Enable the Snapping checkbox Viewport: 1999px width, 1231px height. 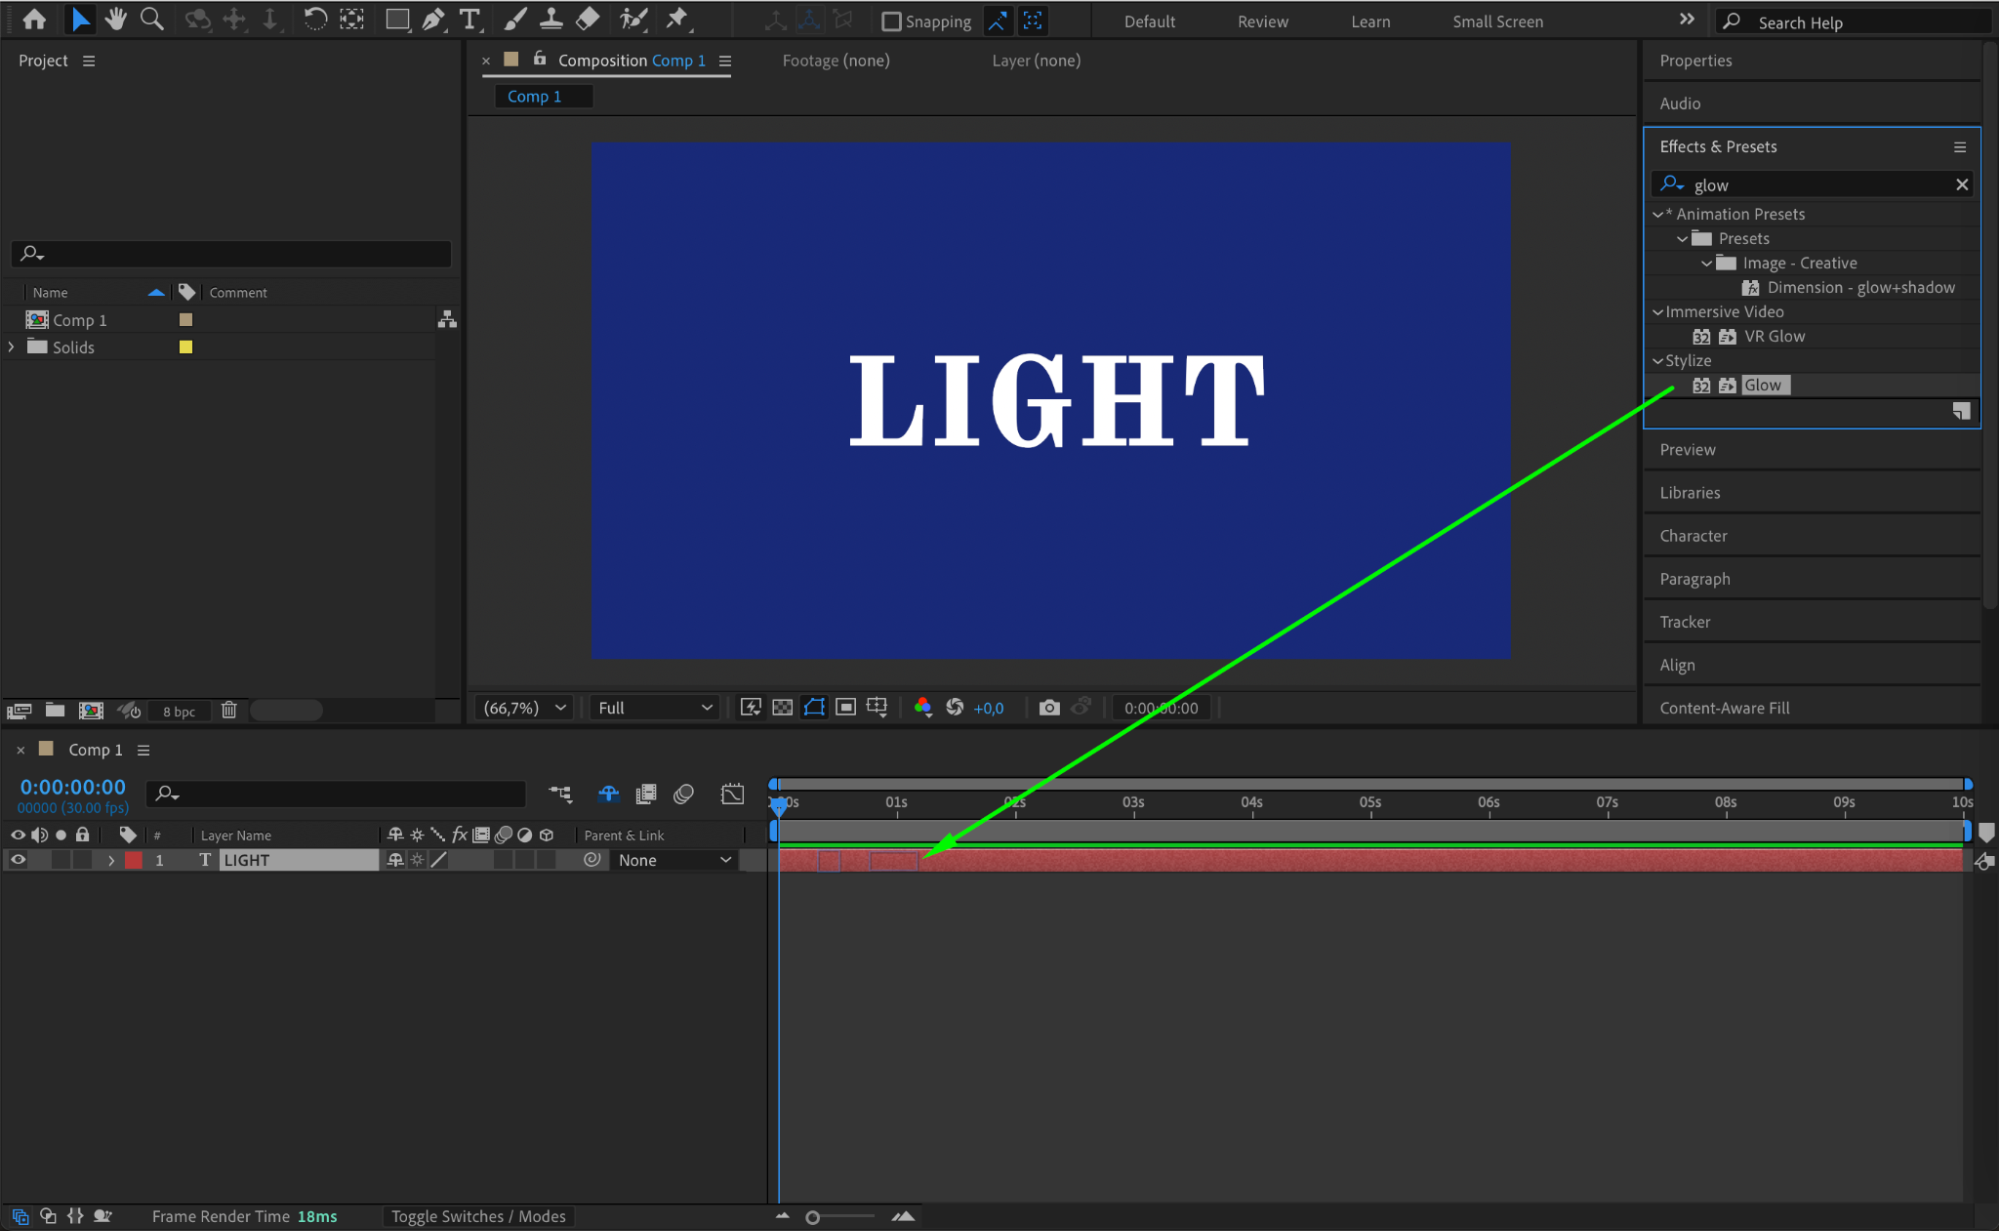(891, 21)
